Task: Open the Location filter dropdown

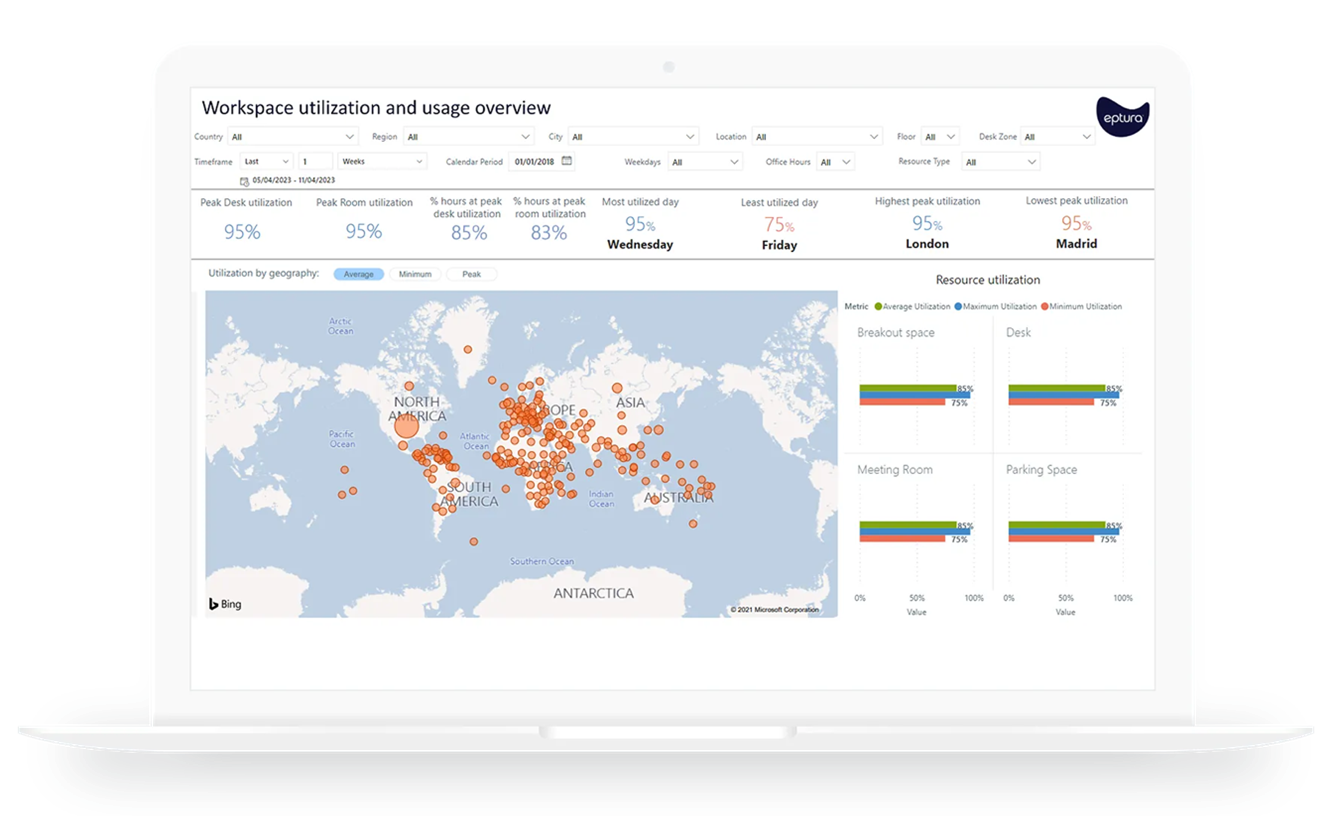Action: point(817,137)
